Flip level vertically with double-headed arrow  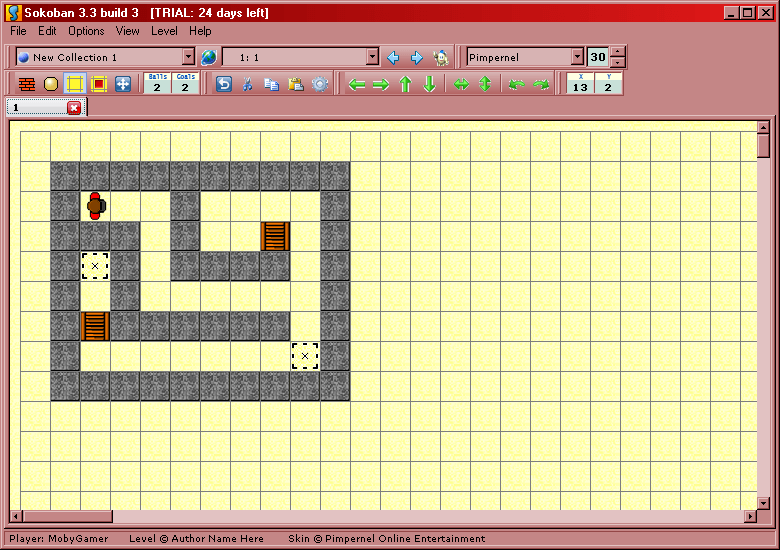[x=485, y=84]
